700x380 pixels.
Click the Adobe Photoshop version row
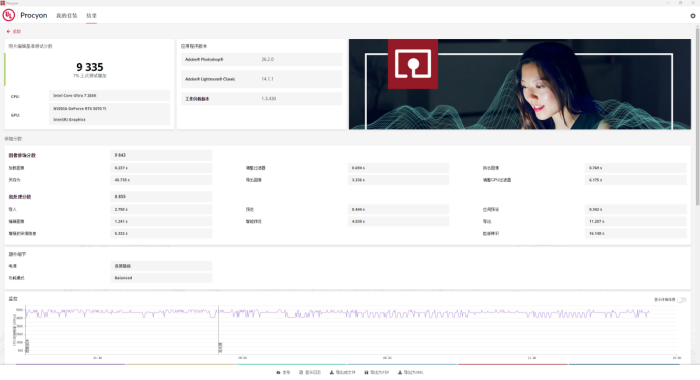262,59
